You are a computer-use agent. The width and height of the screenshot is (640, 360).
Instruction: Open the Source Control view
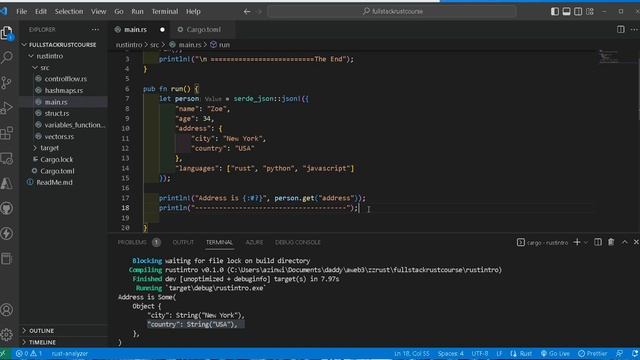coord(7,83)
